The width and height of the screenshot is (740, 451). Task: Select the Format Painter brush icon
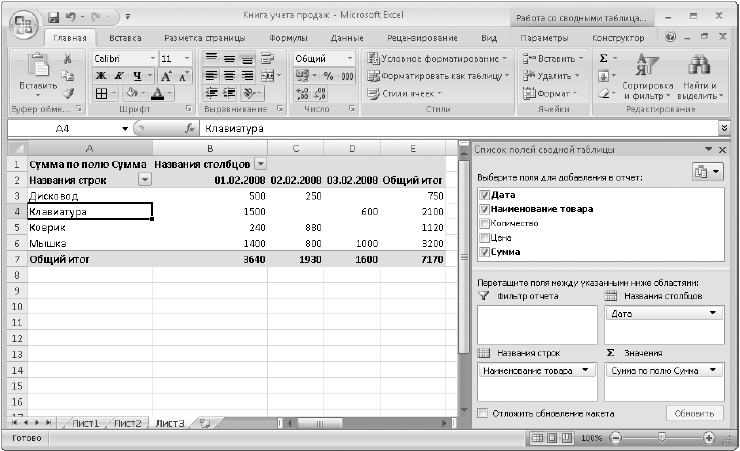(x=68, y=93)
